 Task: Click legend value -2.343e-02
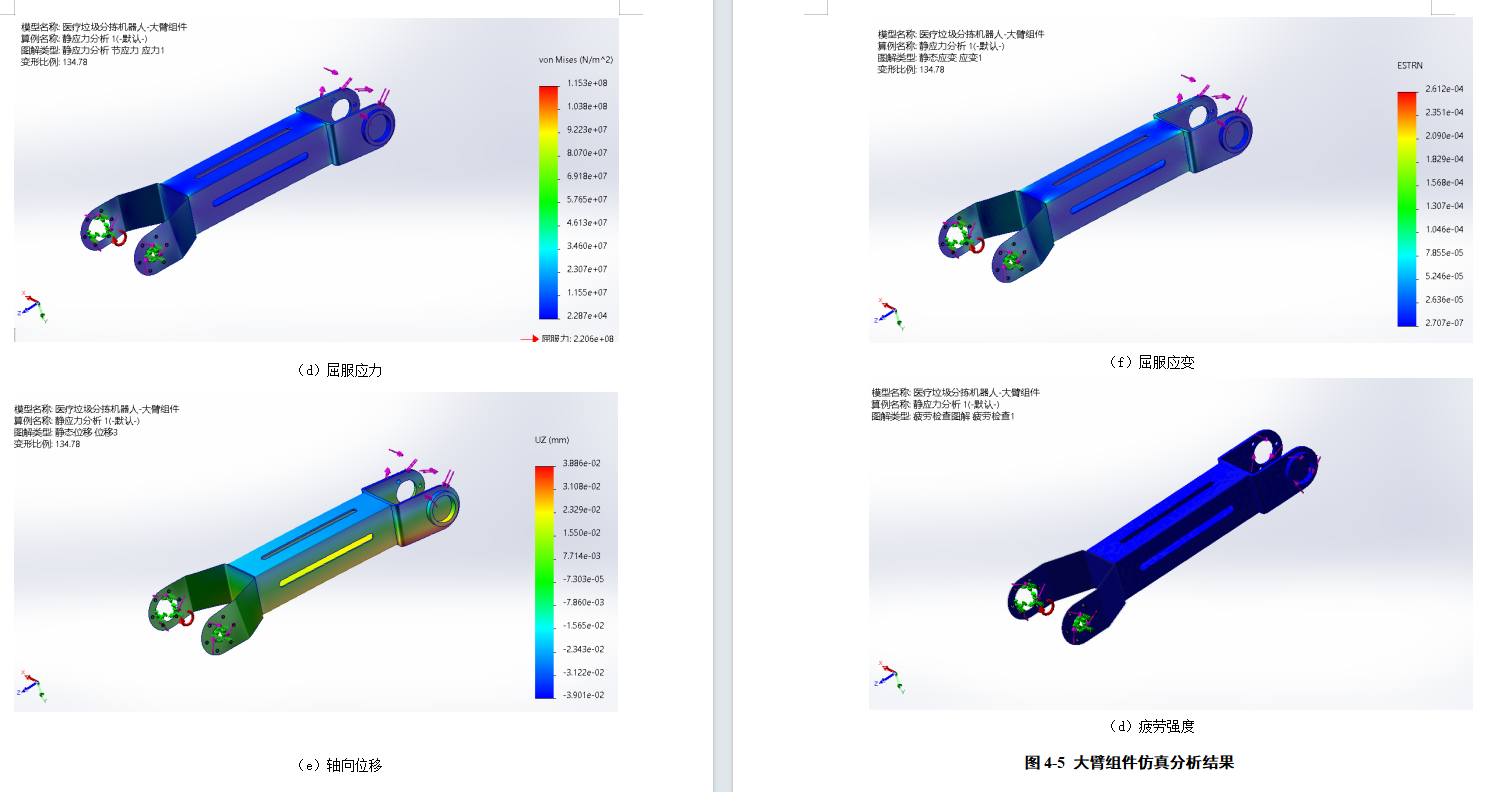[583, 649]
